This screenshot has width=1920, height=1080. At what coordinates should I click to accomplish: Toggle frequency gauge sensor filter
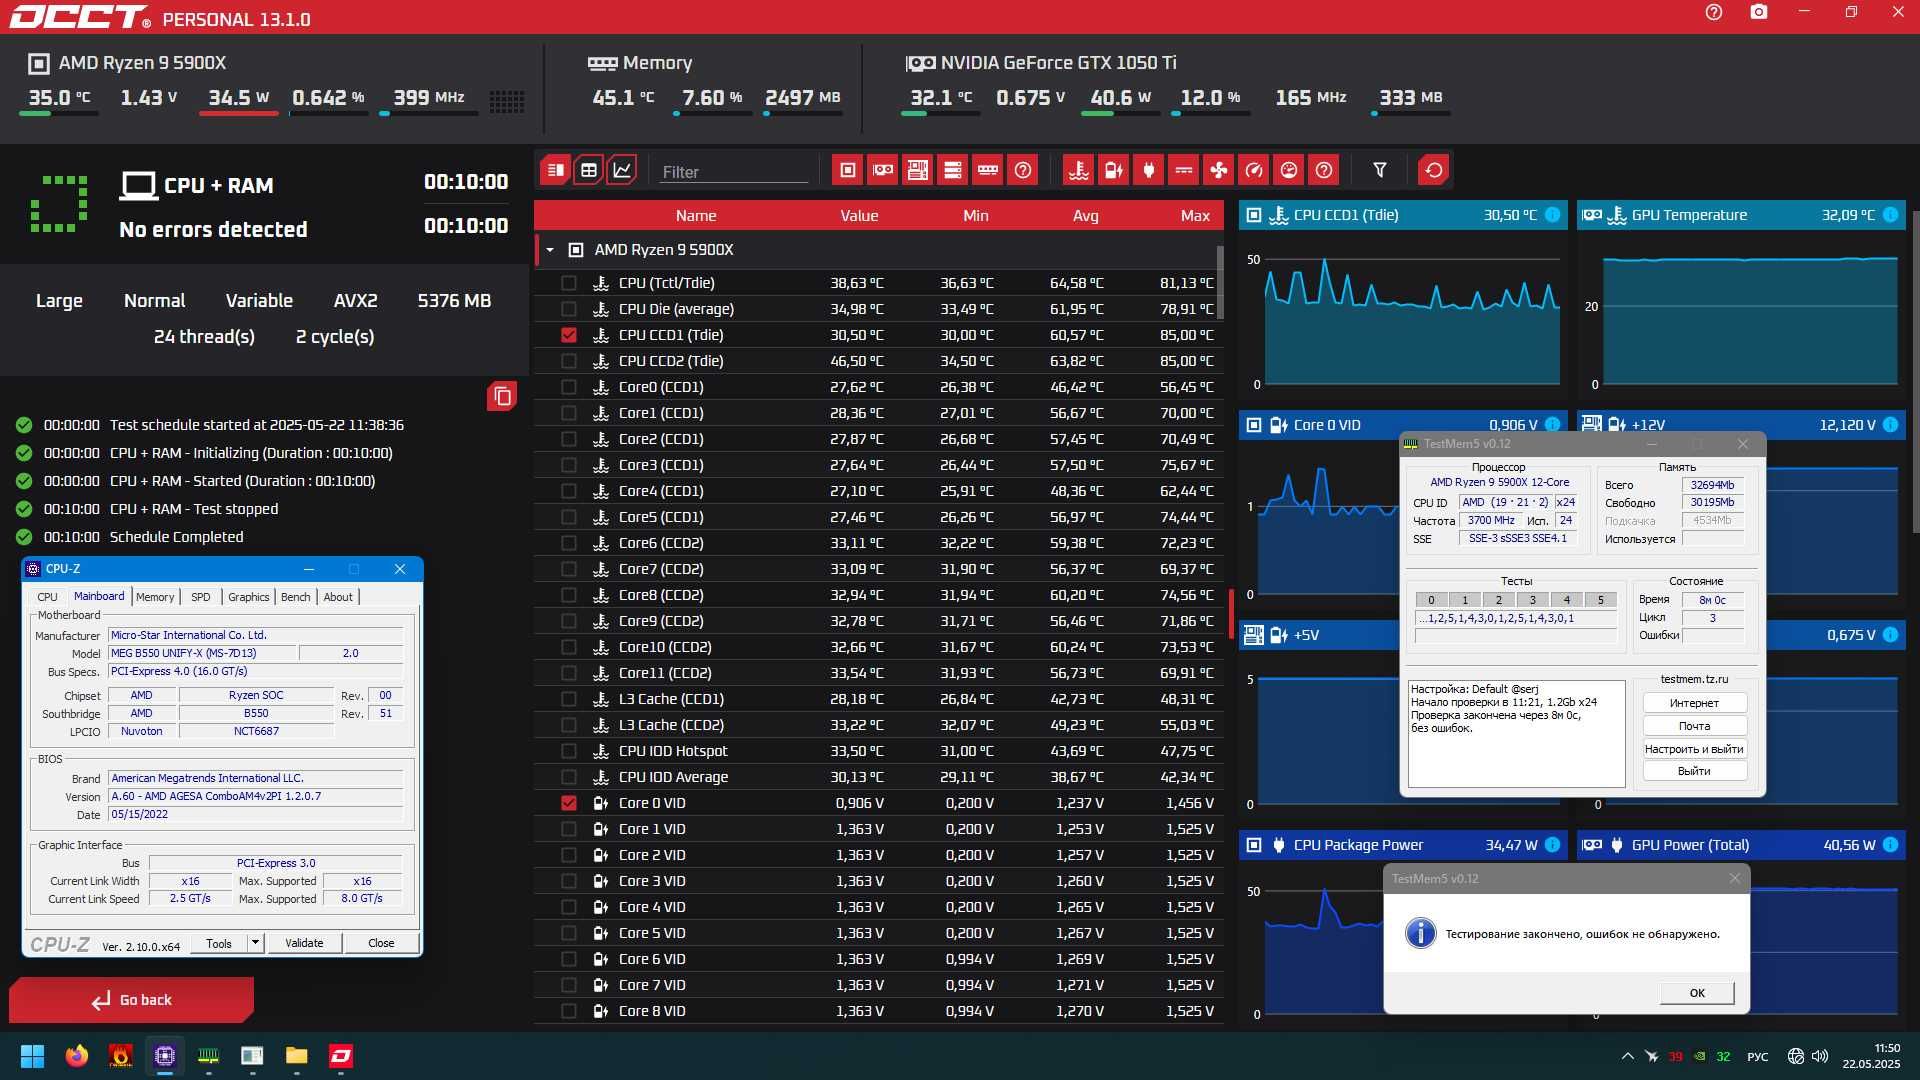click(x=1253, y=170)
